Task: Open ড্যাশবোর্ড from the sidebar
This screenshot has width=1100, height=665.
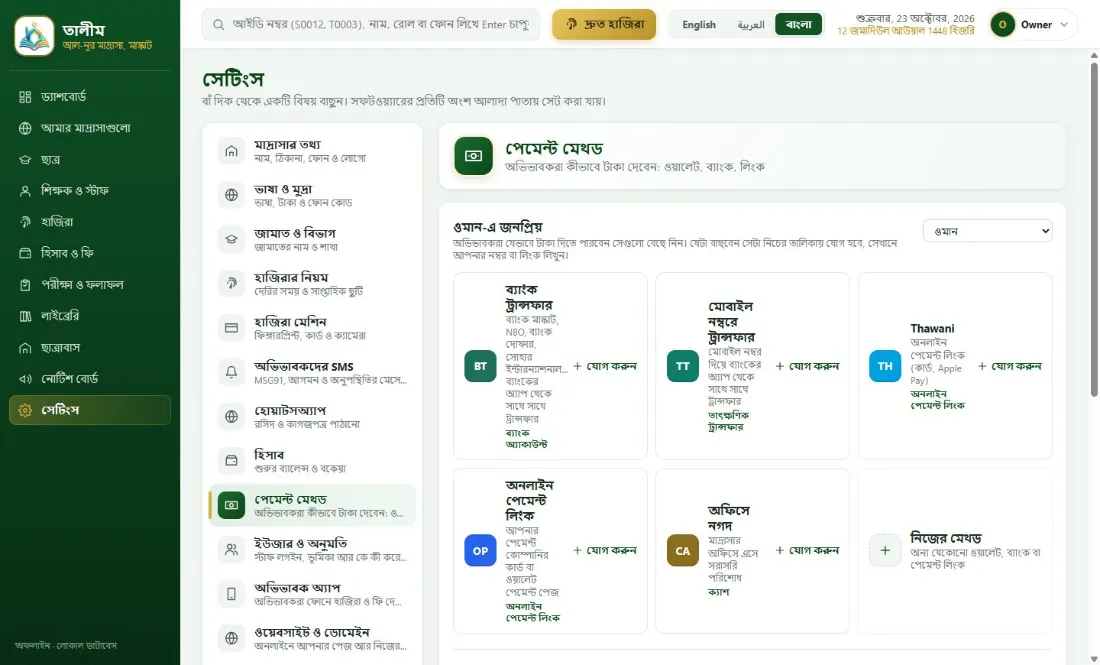Action: (x=90, y=97)
